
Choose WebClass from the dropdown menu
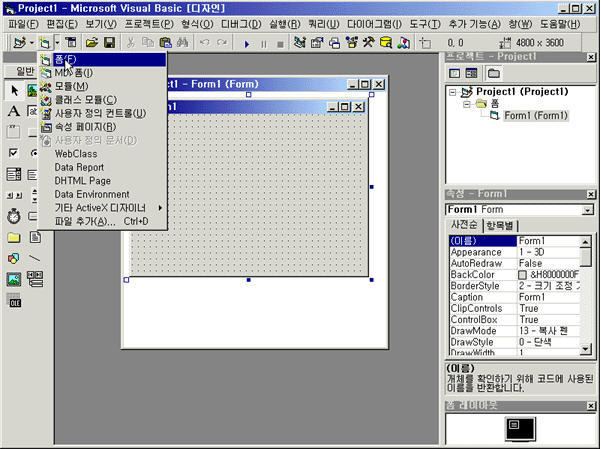tap(102, 154)
